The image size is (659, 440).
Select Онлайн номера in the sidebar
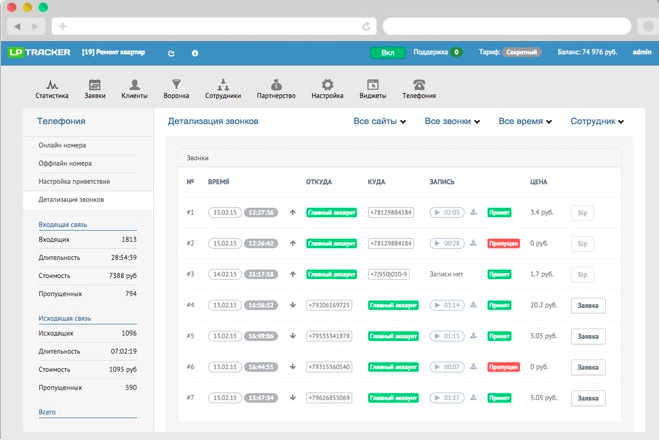[64, 145]
